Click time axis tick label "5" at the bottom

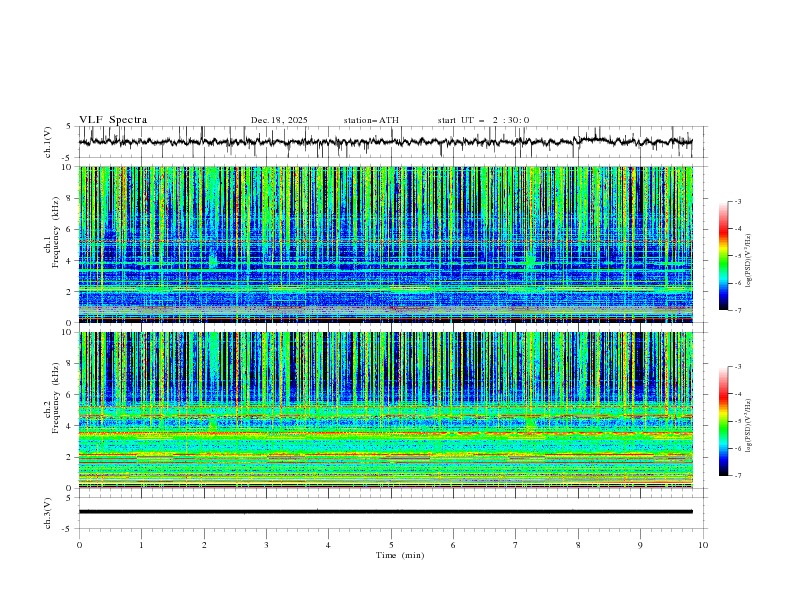(x=391, y=545)
